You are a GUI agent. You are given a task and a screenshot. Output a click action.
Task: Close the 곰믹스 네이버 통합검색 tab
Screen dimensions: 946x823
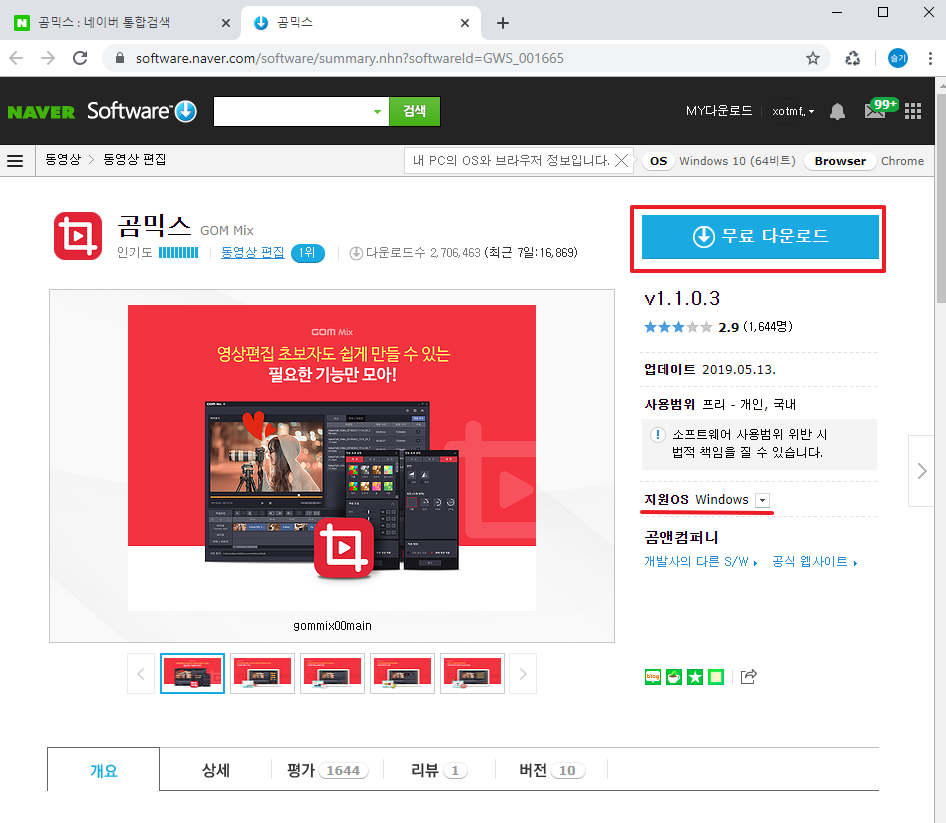point(226,23)
